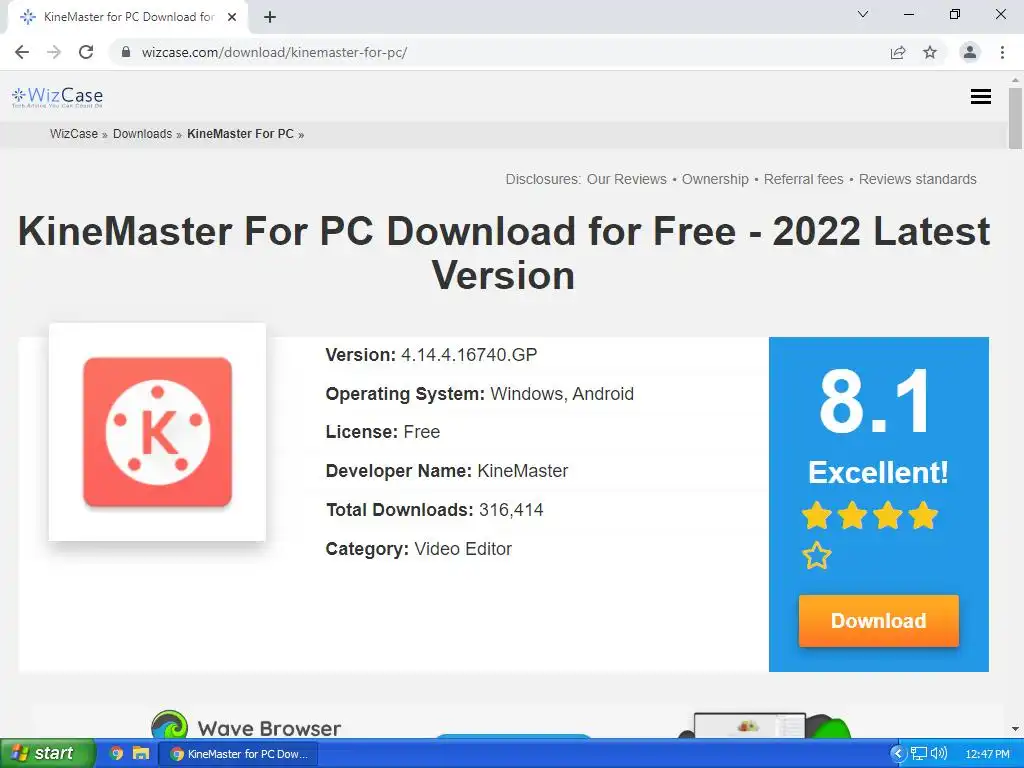The image size is (1024, 768).
Task: Click the WizCase logo
Action: pos(57,97)
